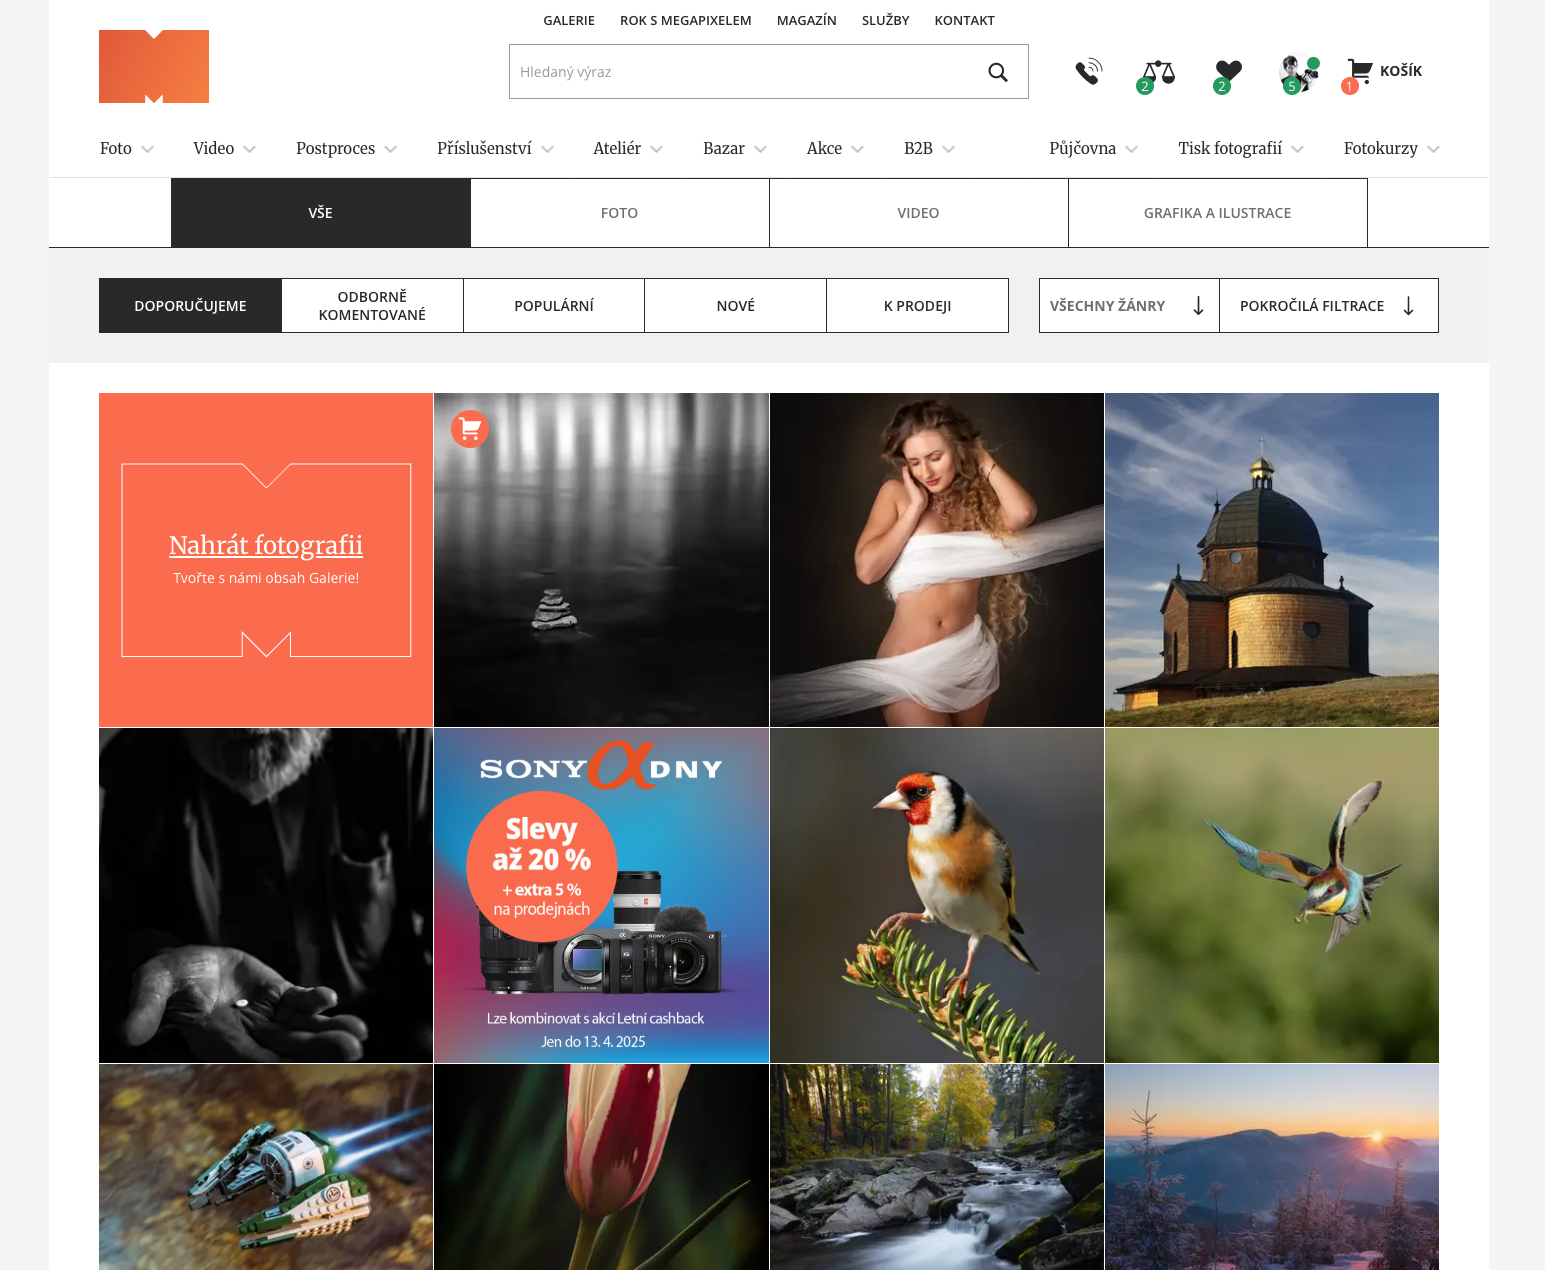1545x1270 pixels.
Task: Expand the Fotokurzy menu
Action: click(1392, 148)
